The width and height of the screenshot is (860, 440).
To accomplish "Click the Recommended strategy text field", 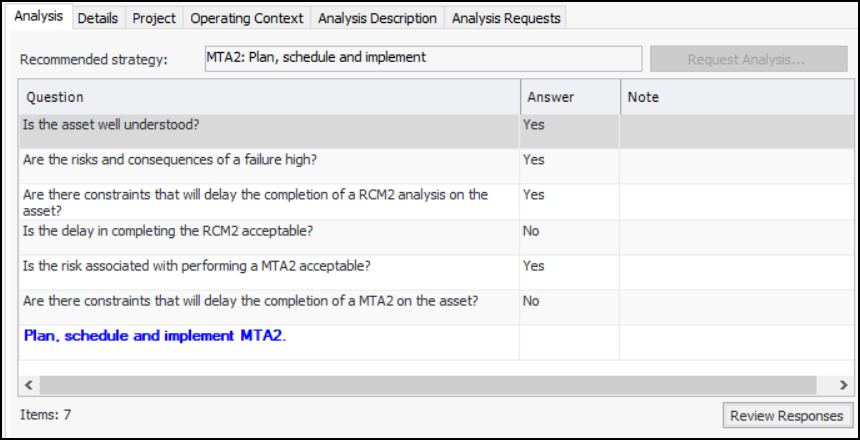I will pyautogui.click(x=422, y=58).
